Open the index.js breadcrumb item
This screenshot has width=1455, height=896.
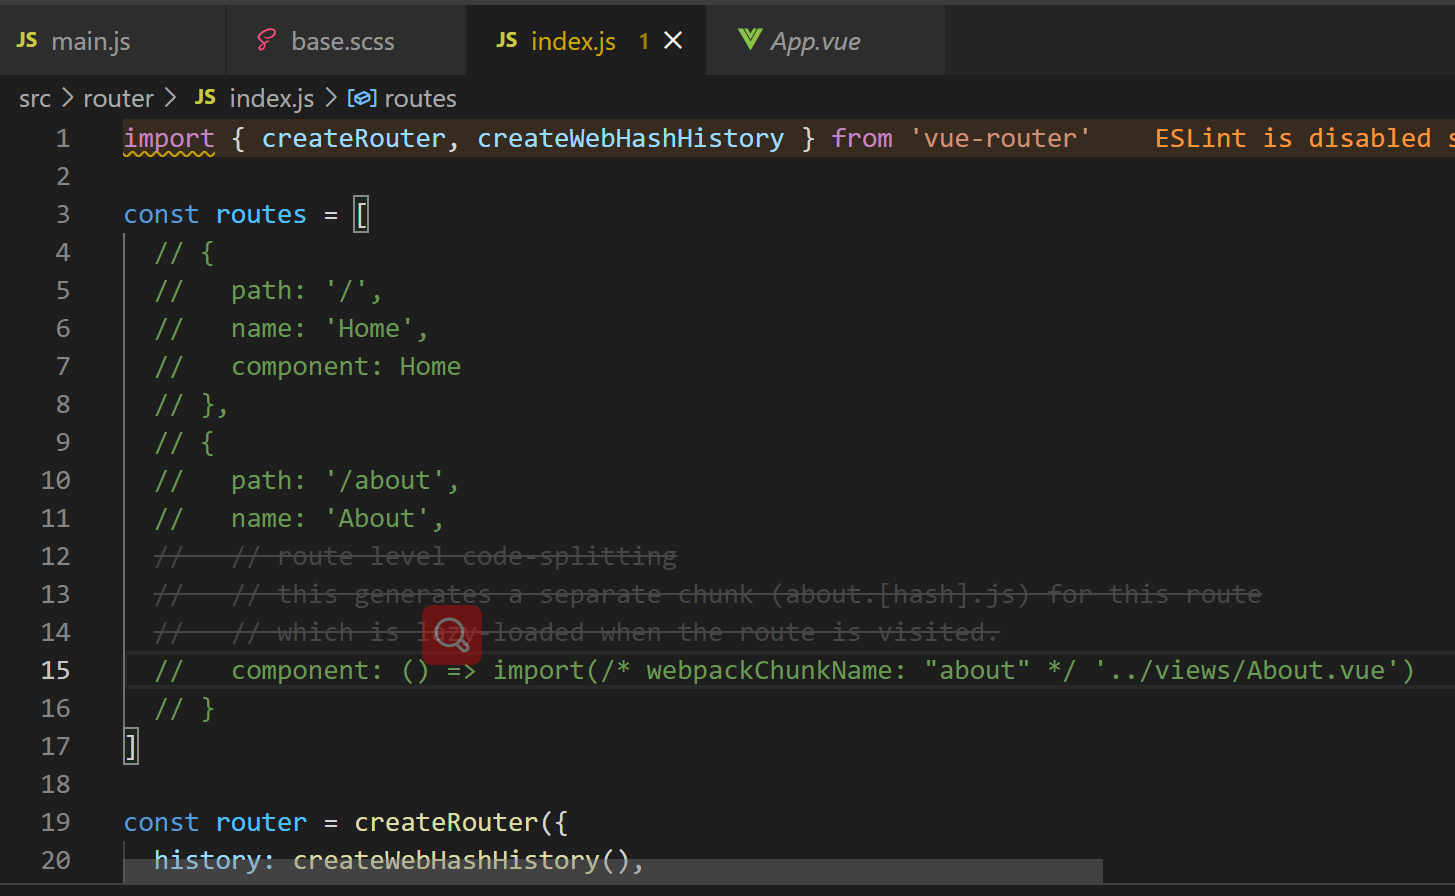(271, 98)
